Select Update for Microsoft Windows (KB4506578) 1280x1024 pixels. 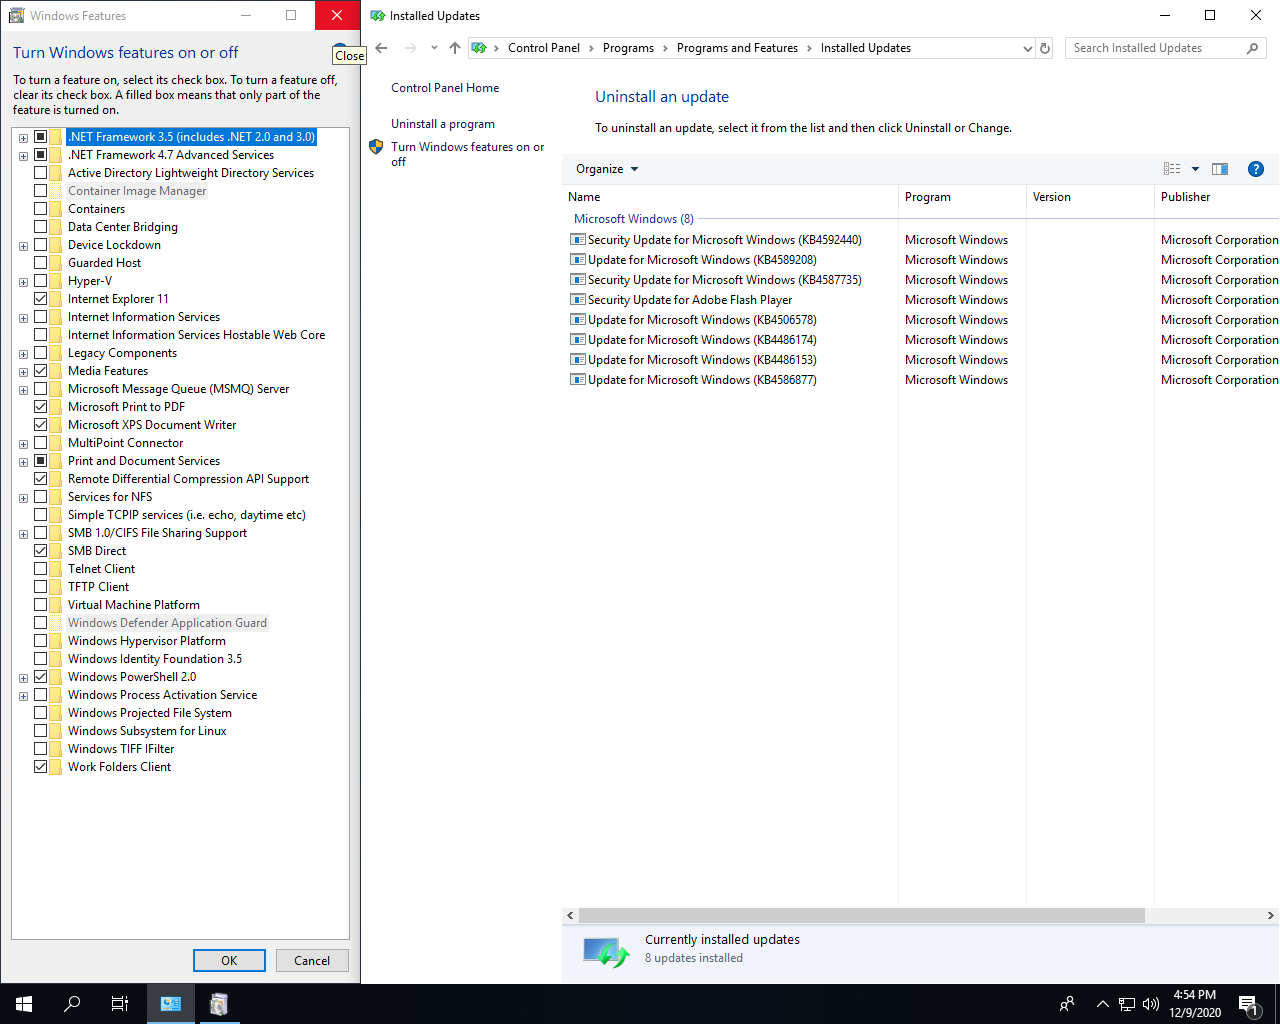[702, 320]
